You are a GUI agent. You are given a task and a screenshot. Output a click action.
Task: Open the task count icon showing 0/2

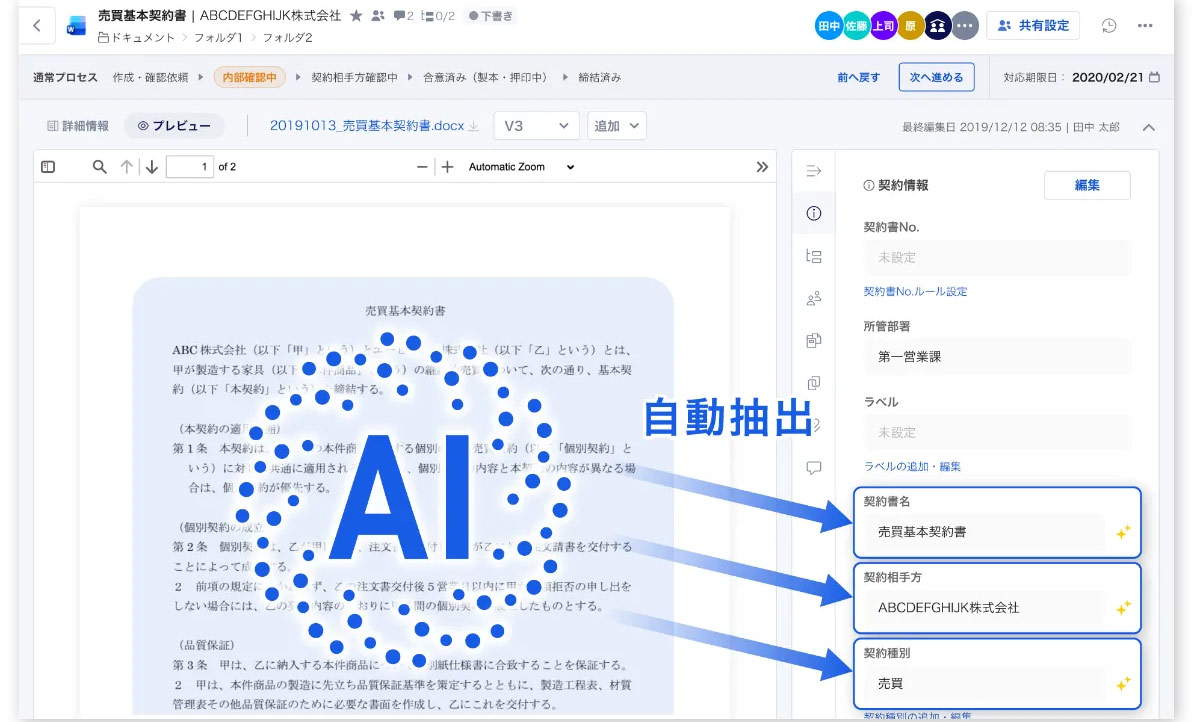click(439, 16)
